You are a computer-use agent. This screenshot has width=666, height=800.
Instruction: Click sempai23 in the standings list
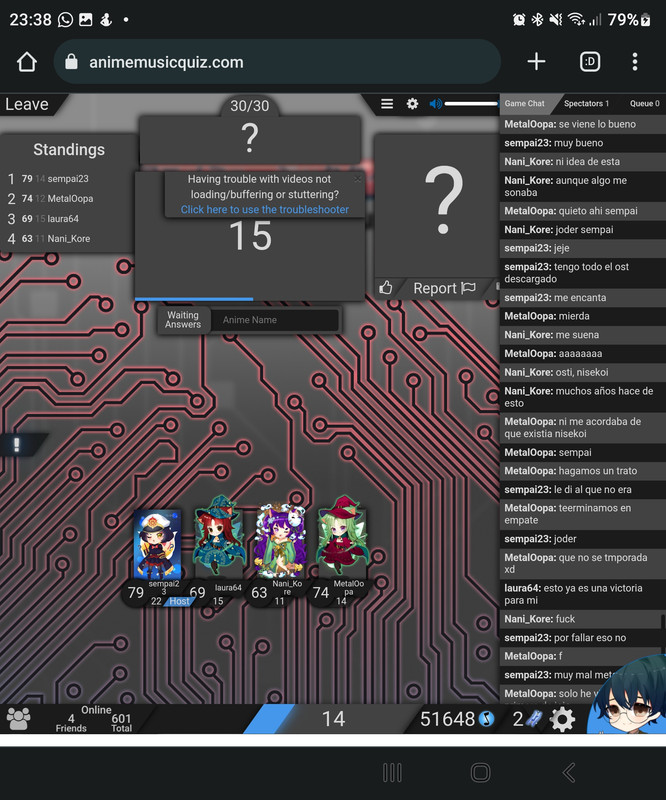(68, 179)
